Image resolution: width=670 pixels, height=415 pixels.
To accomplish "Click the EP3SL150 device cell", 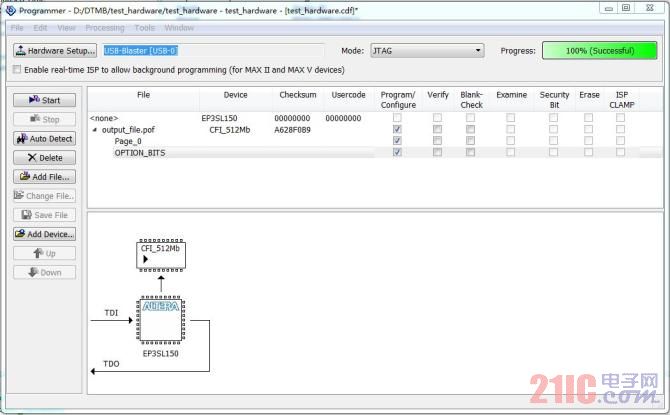I will pyautogui.click(x=219, y=118).
